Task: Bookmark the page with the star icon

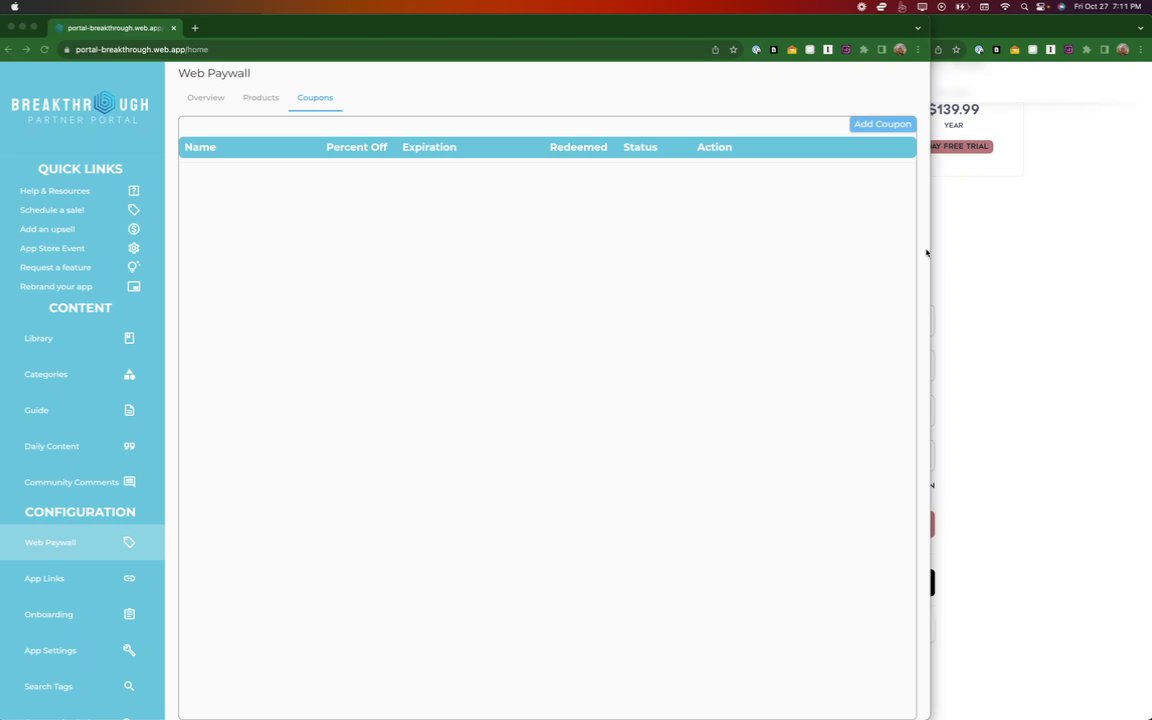Action: click(x=733, y=50)
